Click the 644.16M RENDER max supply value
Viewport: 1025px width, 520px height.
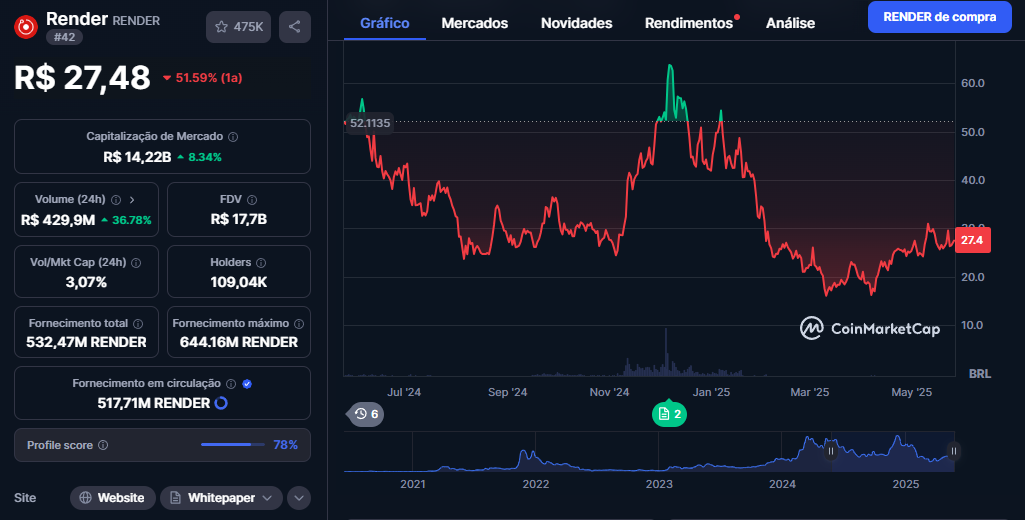click(239, 342)
